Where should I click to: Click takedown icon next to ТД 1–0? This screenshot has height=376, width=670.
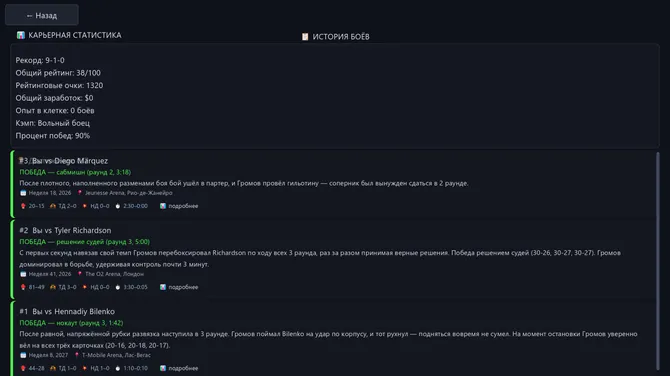53,368
